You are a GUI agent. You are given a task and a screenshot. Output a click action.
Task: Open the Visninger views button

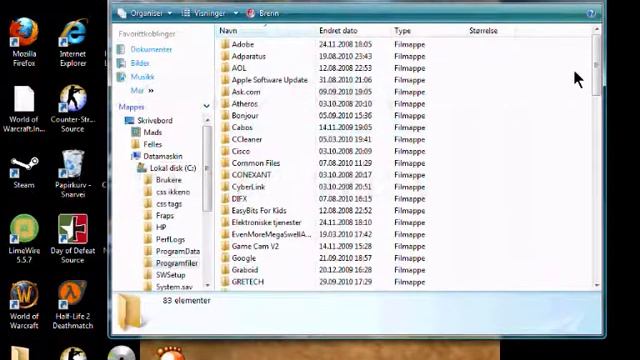[204, 13]
